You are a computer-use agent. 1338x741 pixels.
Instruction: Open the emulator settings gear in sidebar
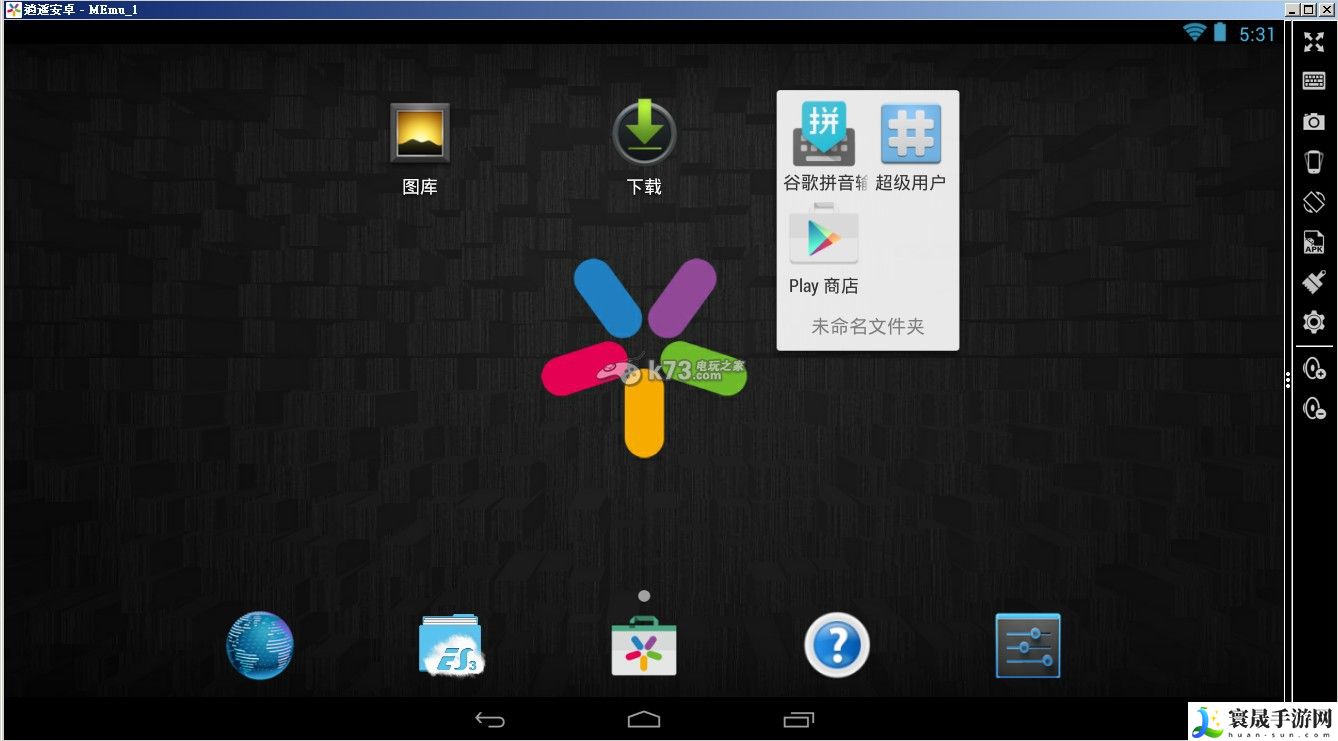coord(1314,322)
